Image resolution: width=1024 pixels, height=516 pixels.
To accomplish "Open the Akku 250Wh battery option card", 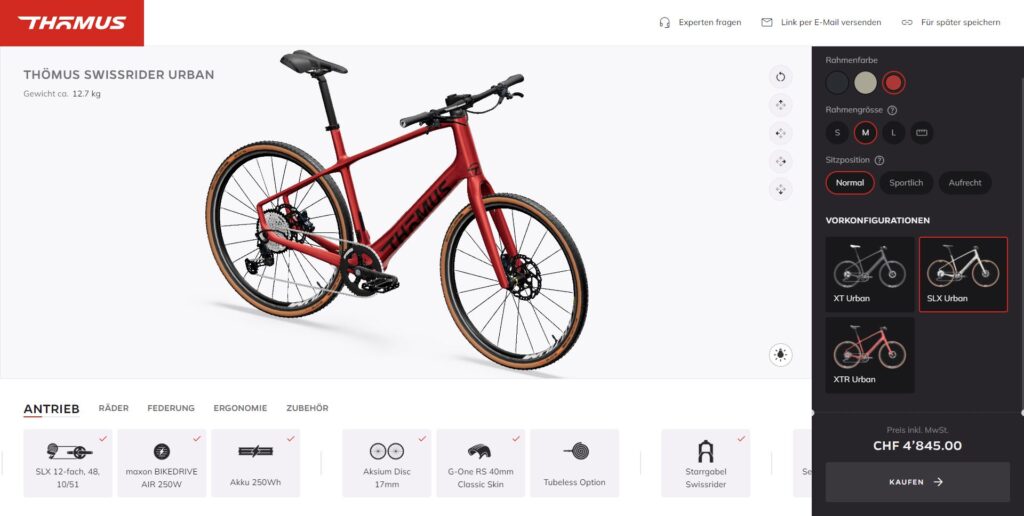I will click(255, 463).
